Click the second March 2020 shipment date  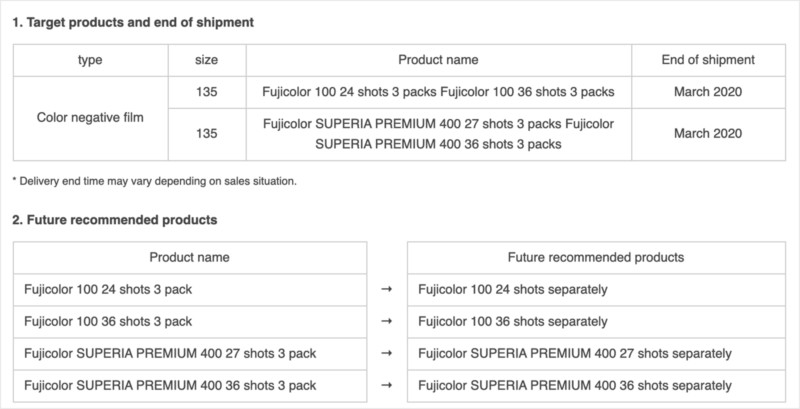pos(708,134)
